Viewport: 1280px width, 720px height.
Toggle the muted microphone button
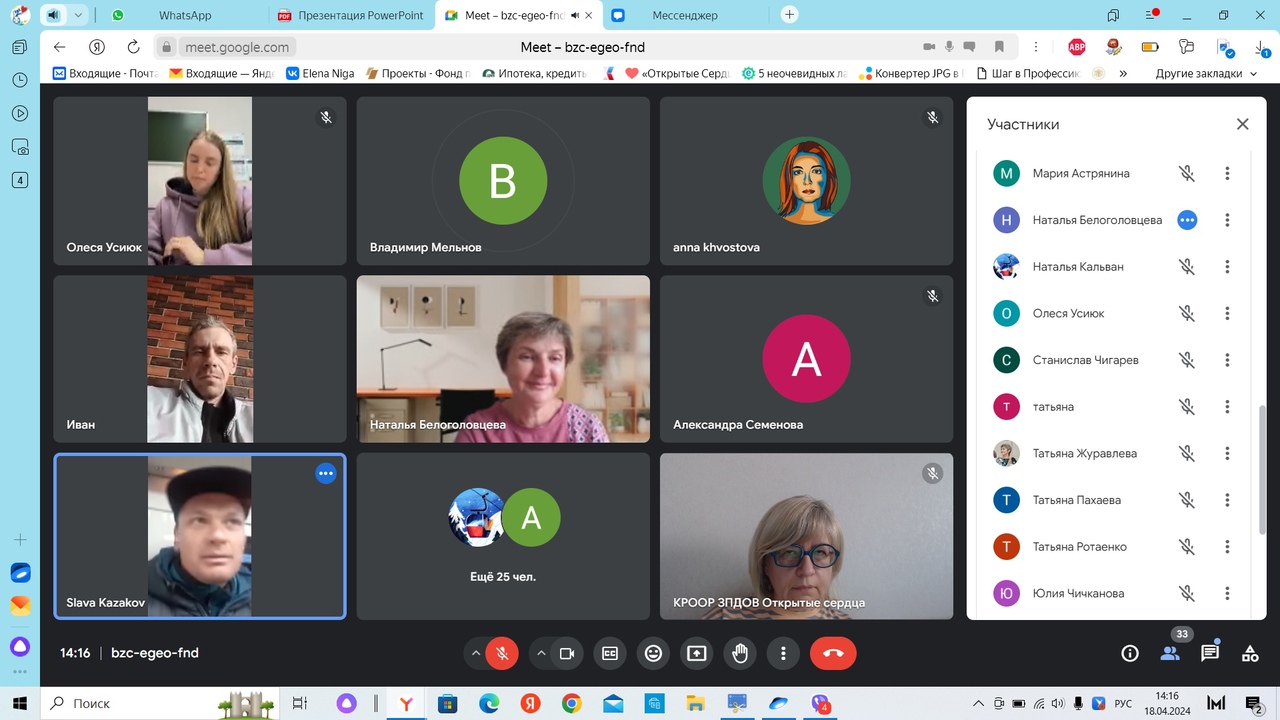pos(502,653)
